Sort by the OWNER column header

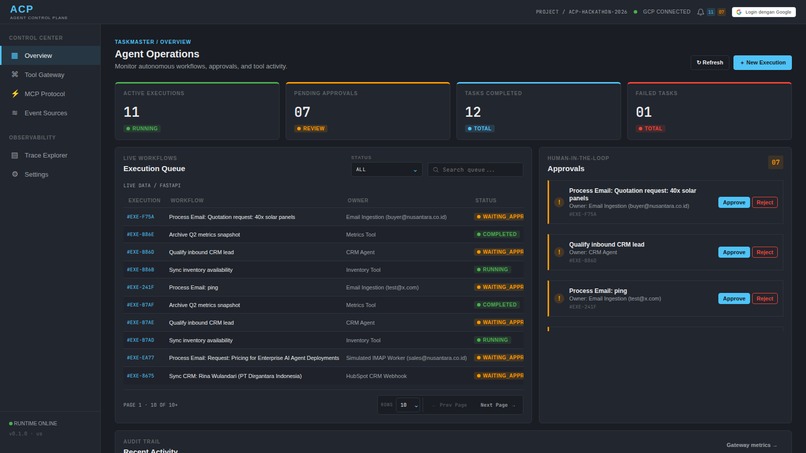tap(358, 201)
